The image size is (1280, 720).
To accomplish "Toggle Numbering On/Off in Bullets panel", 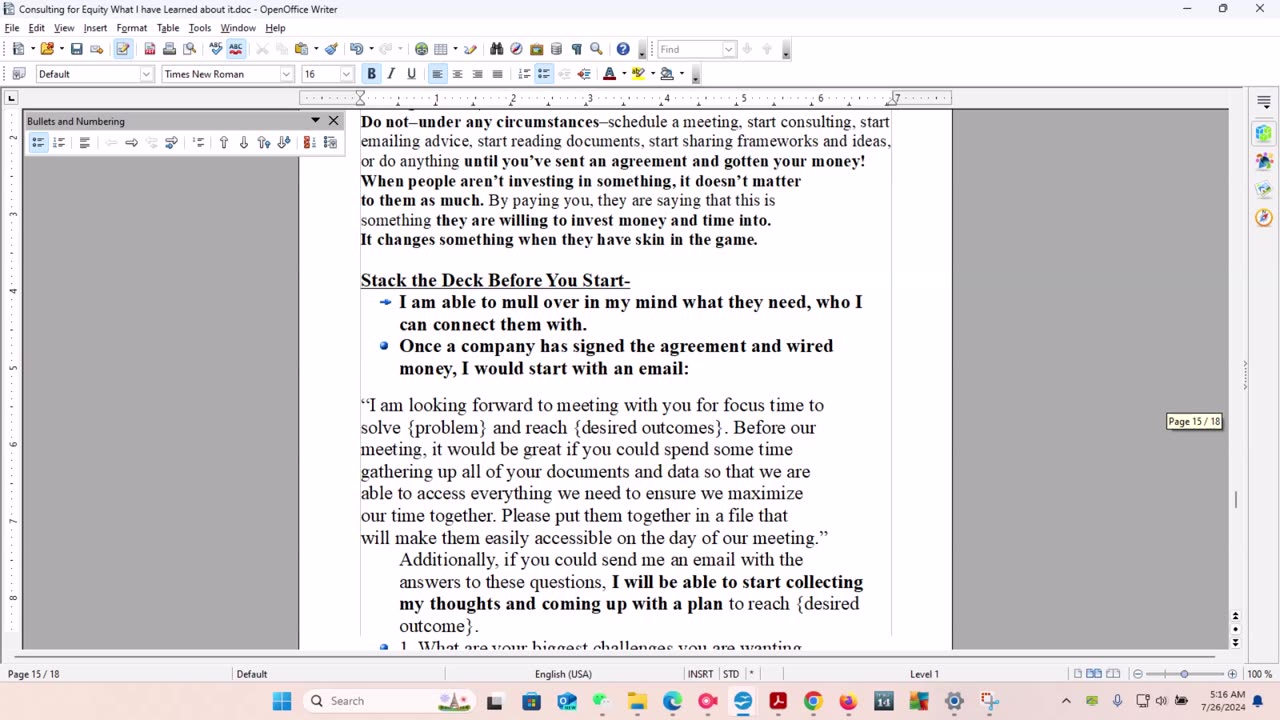I will (59, 143).
